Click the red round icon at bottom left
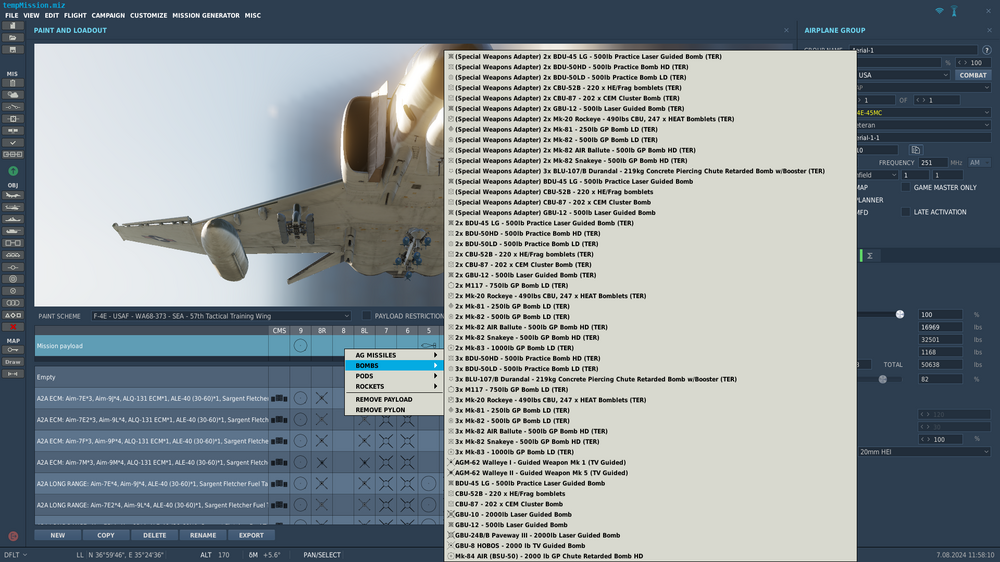Viewport: 1000px width, 562px height. point(13,536)
